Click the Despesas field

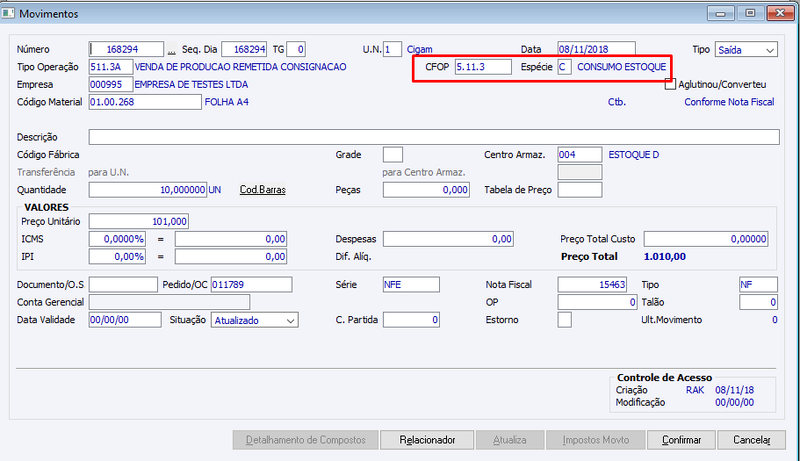[448, 239]
